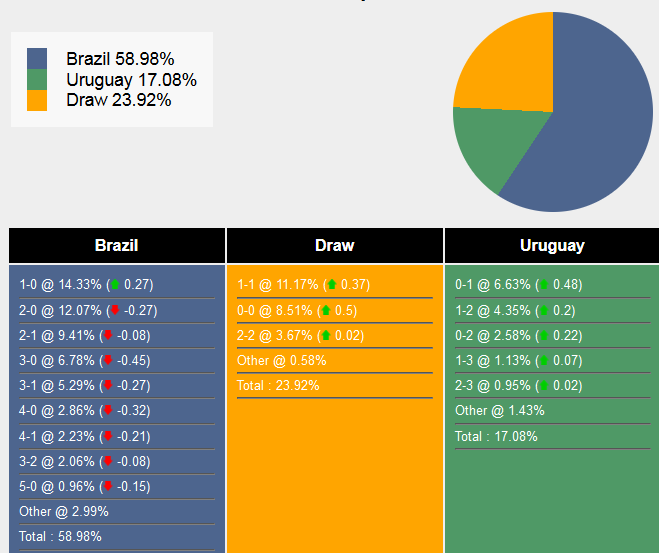Click the red down arrow beside 2-0 score
The height and width of the screenshot is (553, 659).
(x=115, y=310)
